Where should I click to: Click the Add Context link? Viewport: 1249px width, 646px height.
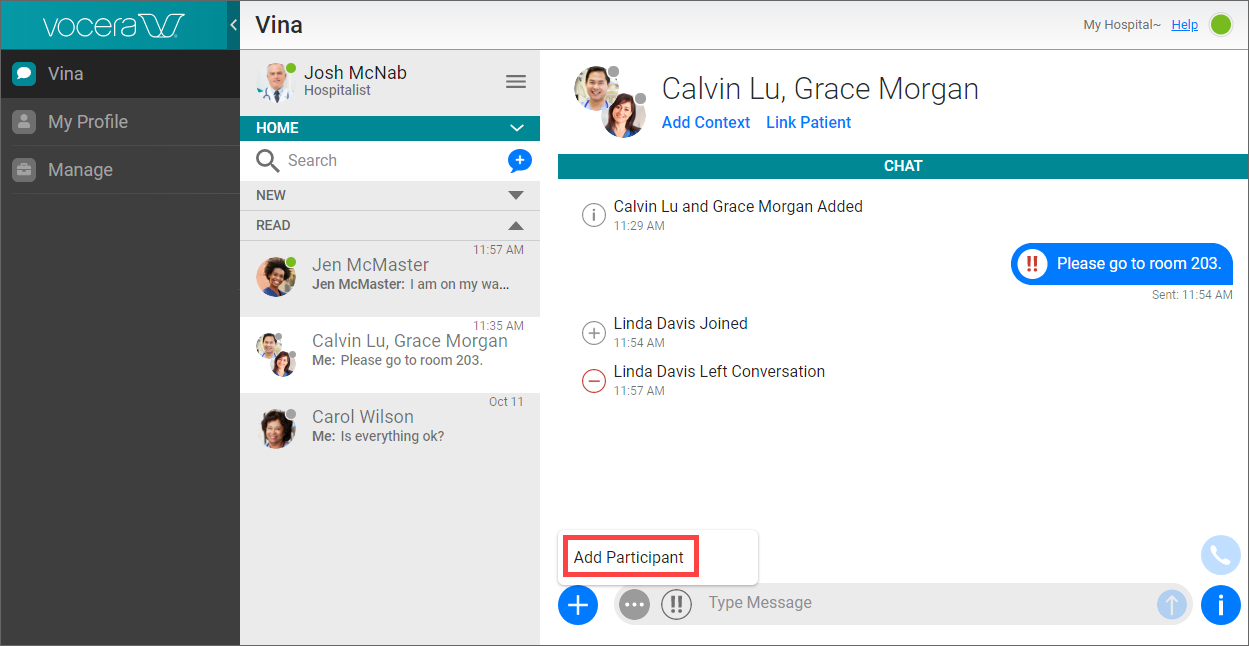pos(706,122)
